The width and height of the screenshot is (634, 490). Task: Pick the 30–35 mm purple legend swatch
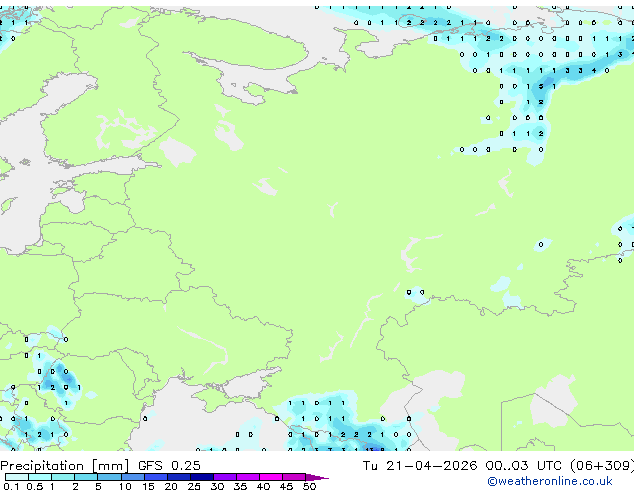225,477
